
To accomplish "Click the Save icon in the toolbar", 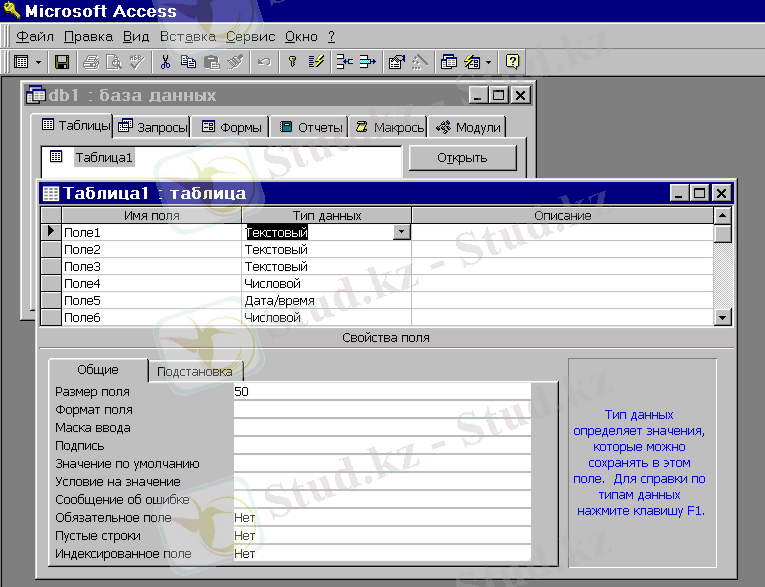I will tap(61, 62).
